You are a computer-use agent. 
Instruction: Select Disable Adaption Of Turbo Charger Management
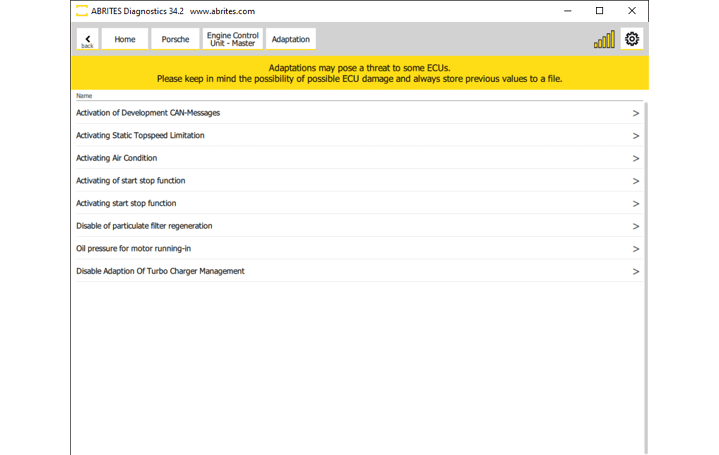160,271
